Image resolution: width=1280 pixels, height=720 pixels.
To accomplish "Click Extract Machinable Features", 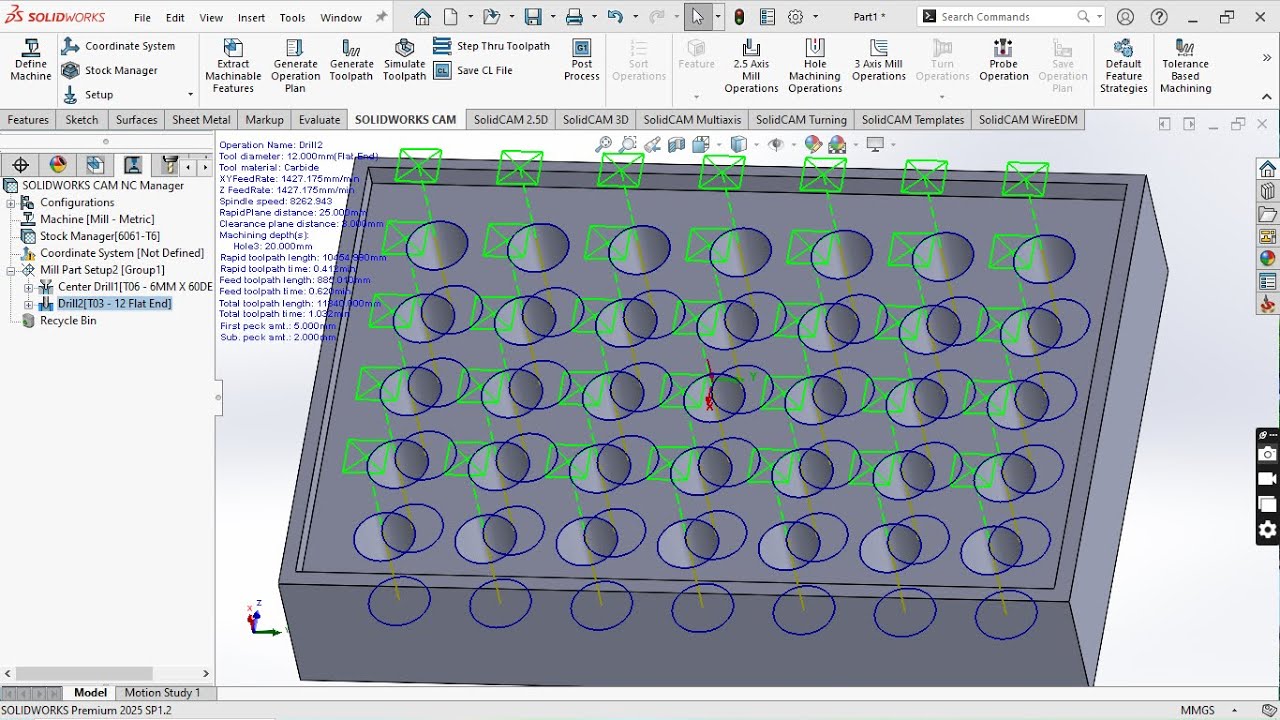I will point(233,67).
